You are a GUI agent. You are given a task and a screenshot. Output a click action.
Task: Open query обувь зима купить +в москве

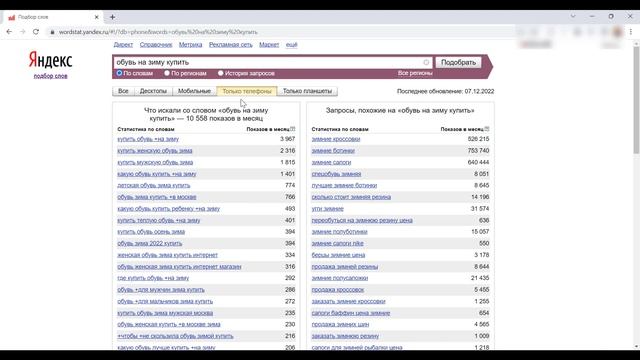click(x=157, y=197)
